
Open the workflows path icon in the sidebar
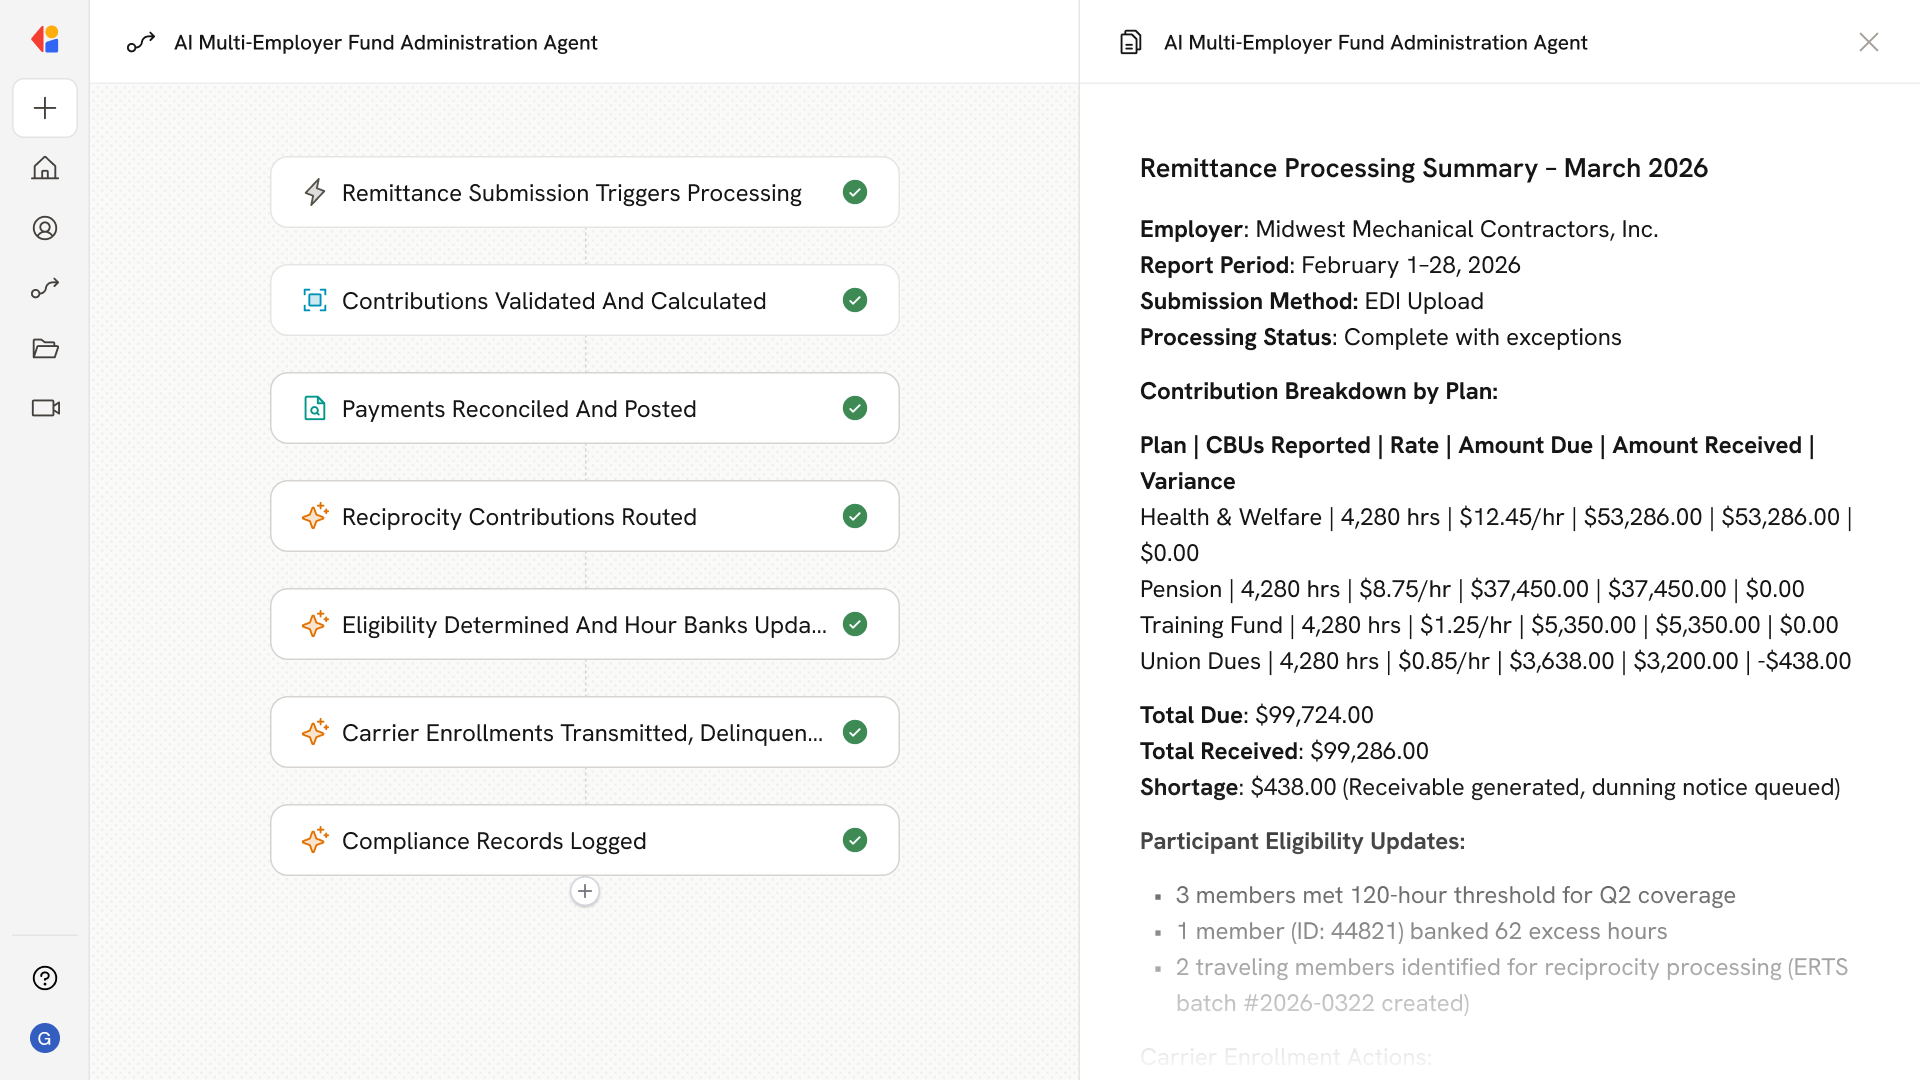tap(45, 288)
